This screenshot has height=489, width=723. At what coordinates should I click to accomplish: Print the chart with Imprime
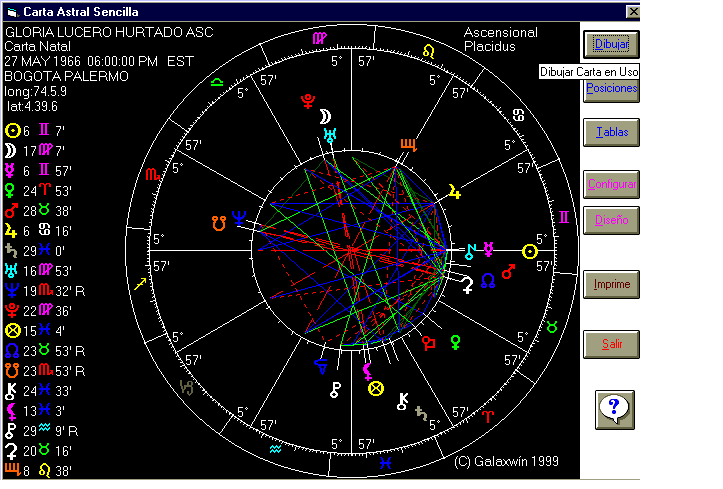(611, 284)
